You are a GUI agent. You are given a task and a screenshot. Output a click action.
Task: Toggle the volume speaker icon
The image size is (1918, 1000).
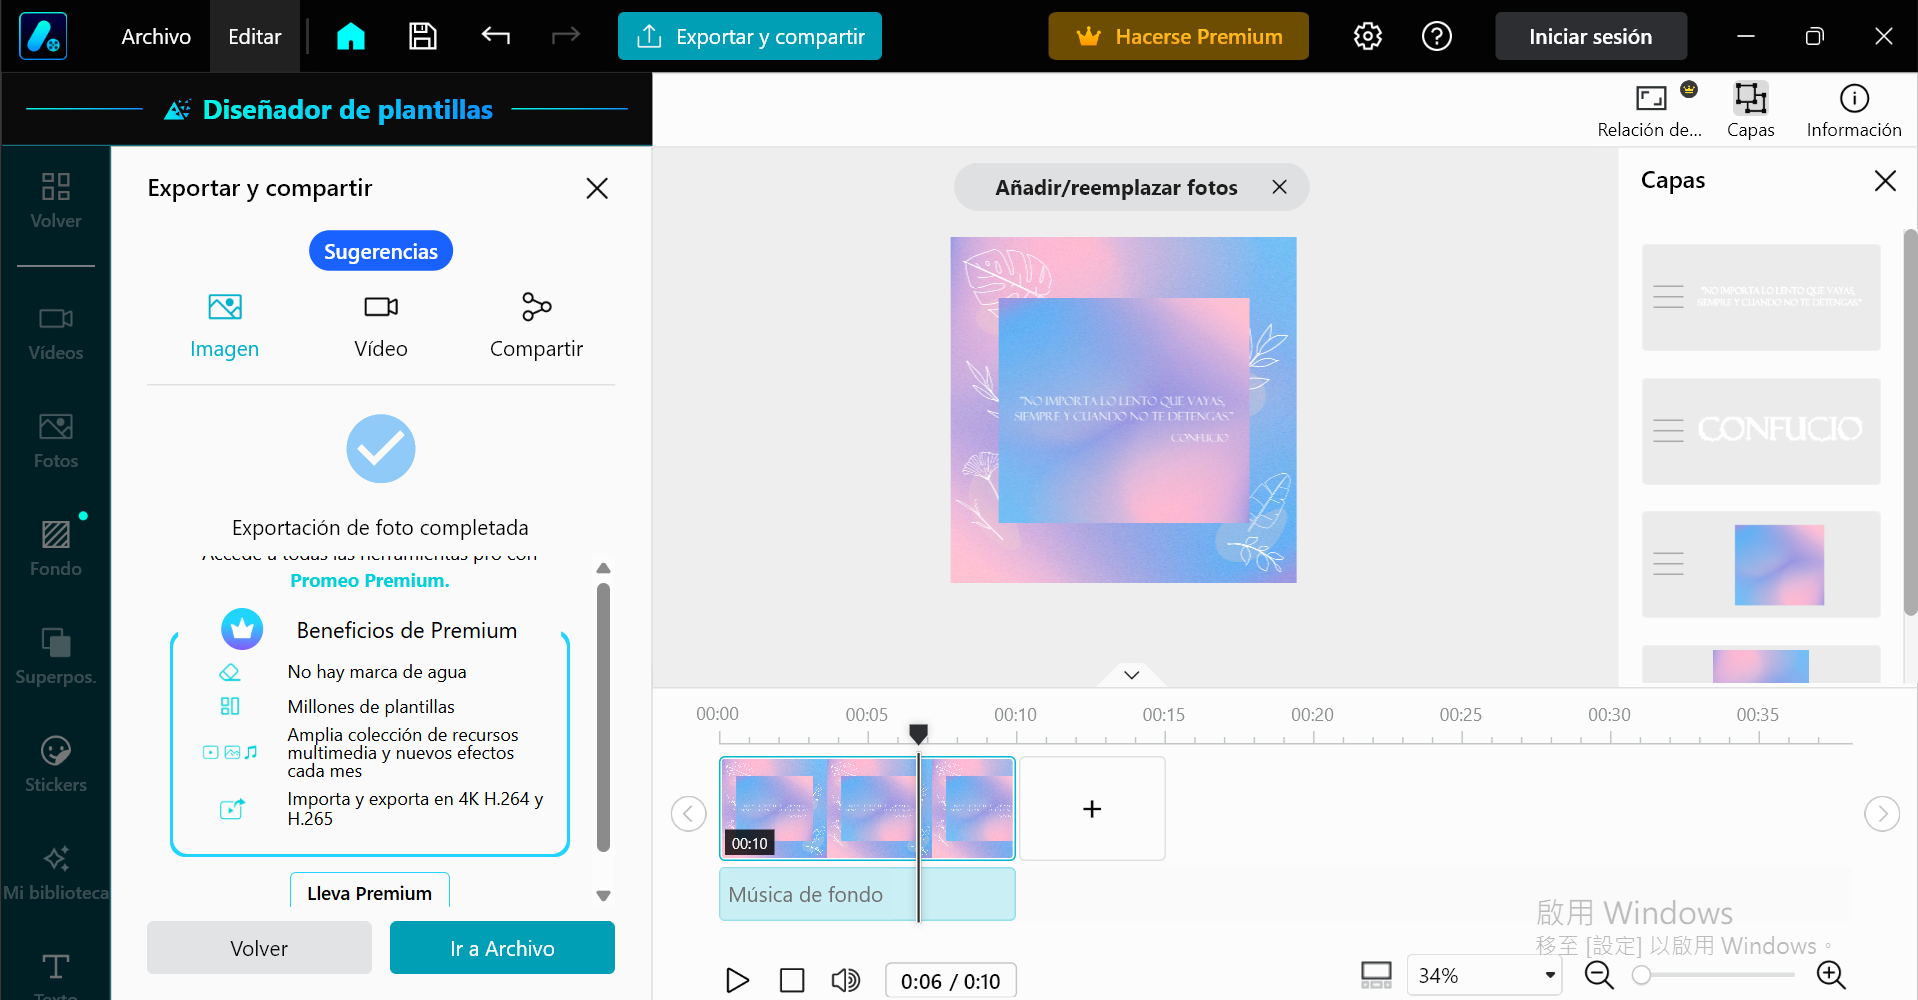[845, 980]
